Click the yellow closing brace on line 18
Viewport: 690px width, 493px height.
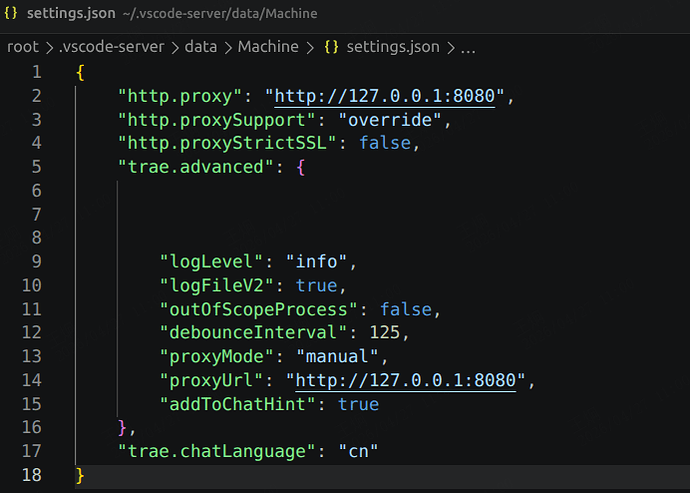click(x=80, y=475)
